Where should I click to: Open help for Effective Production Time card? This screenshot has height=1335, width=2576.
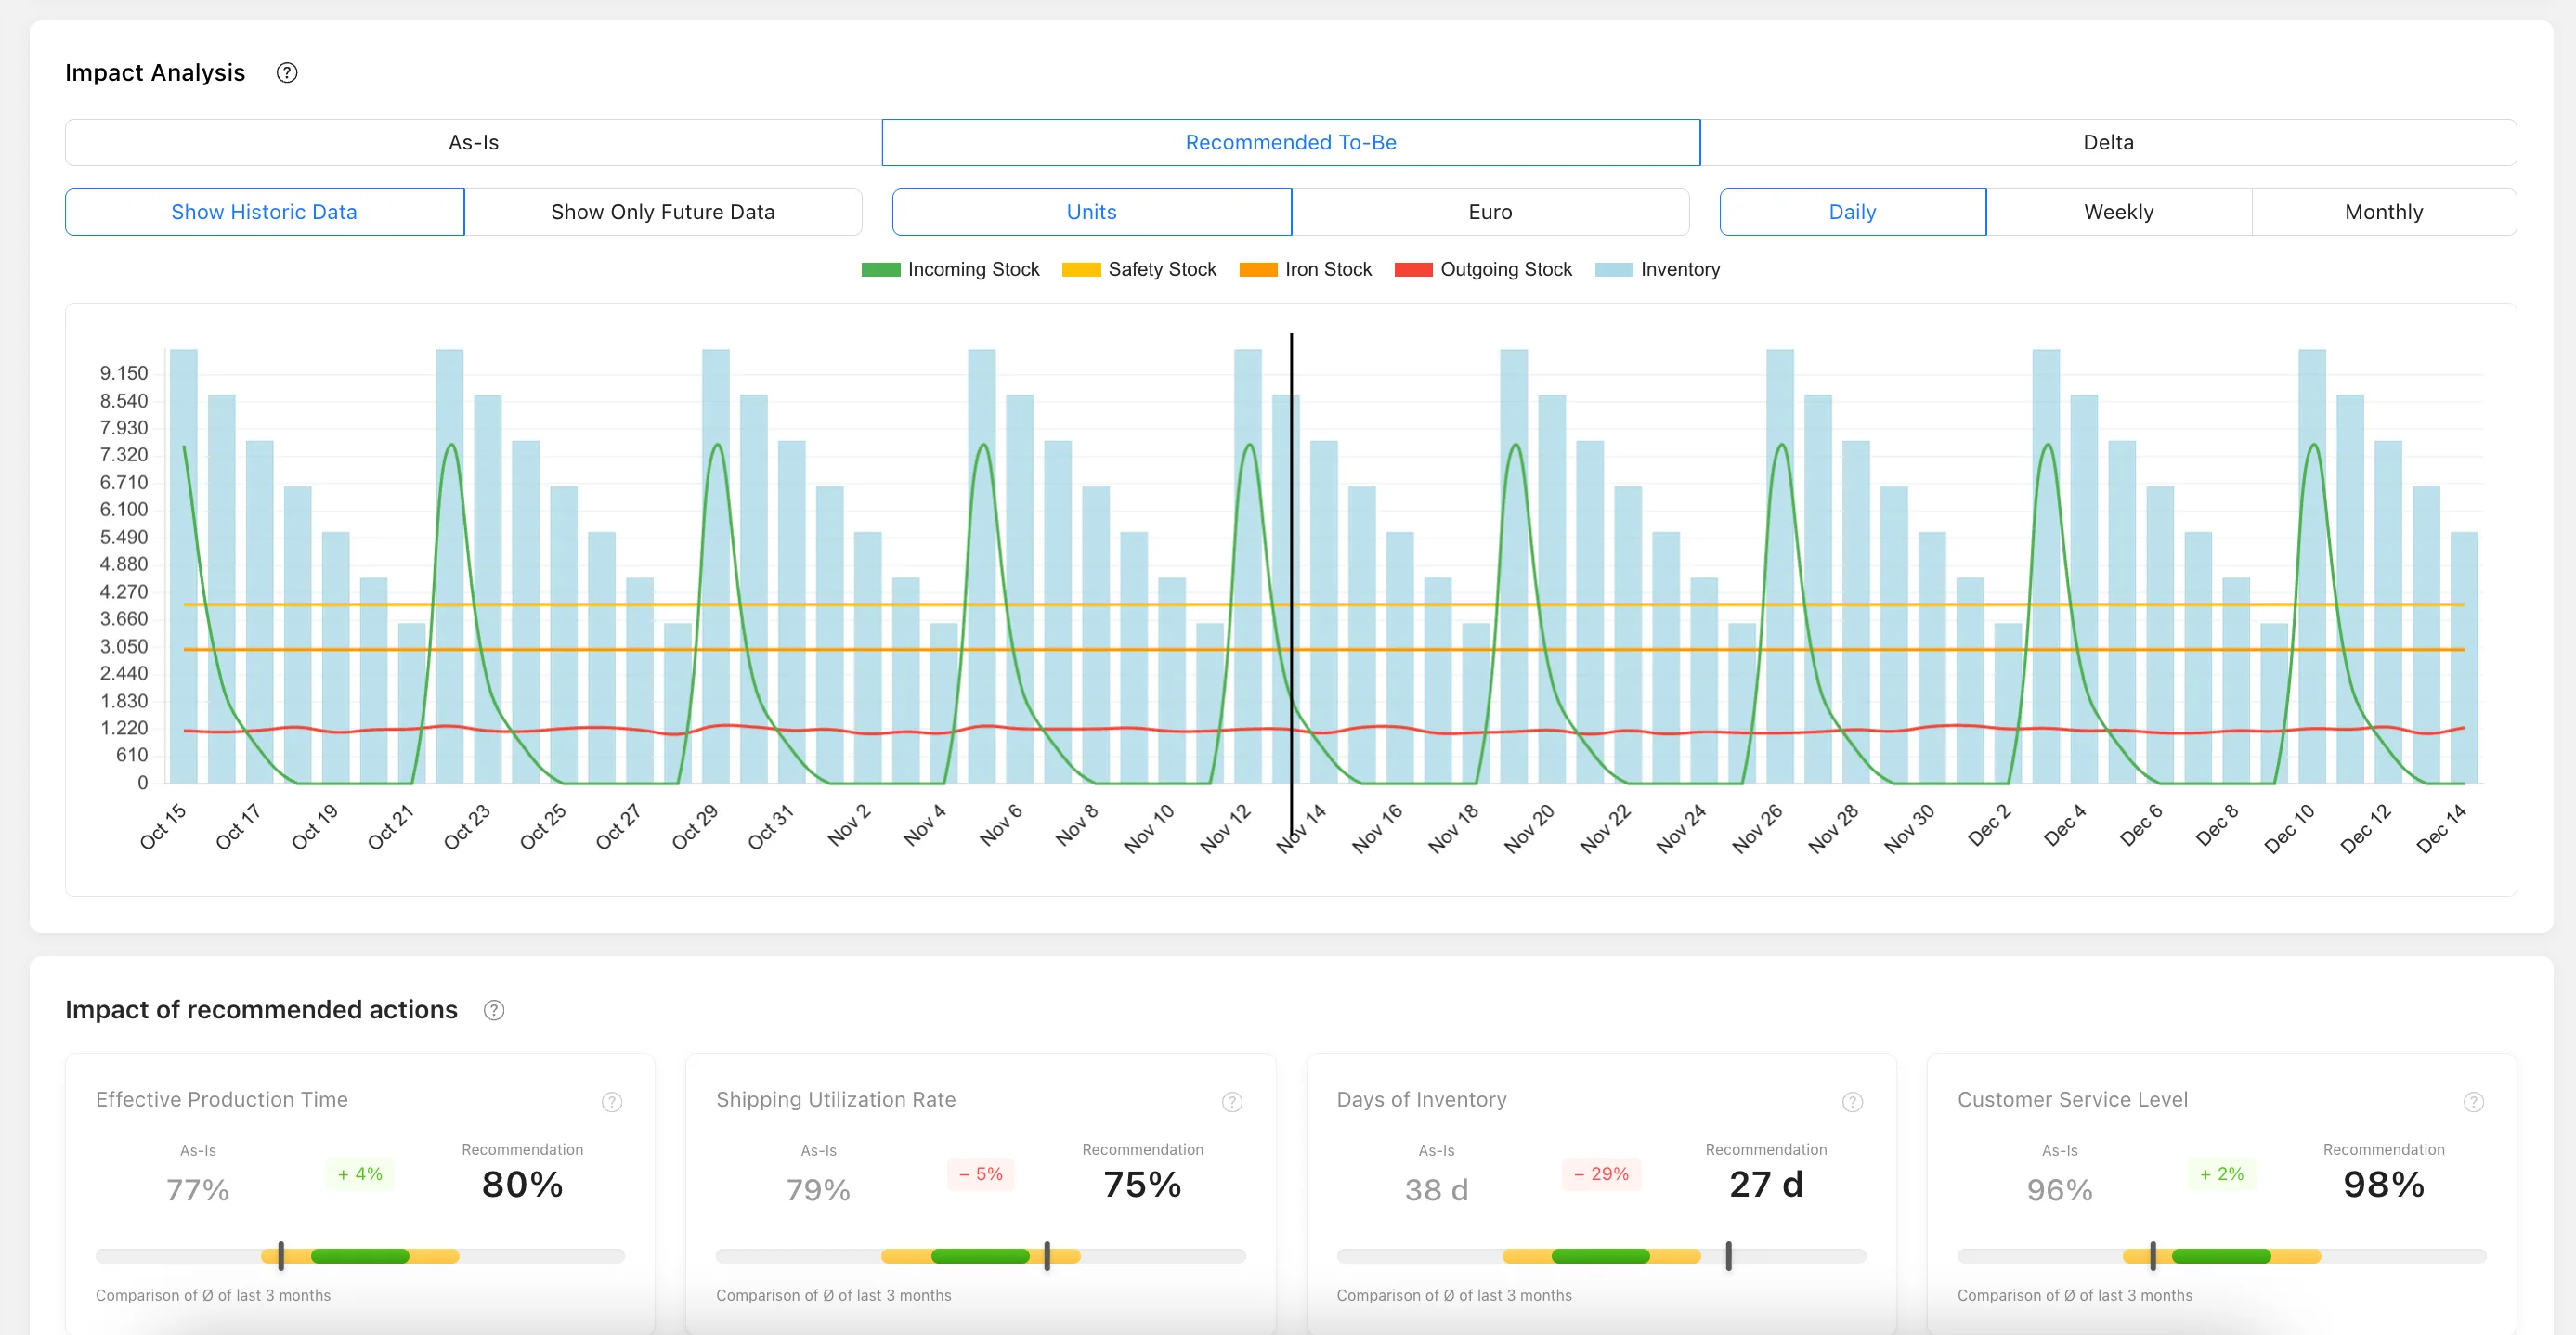611,1102
